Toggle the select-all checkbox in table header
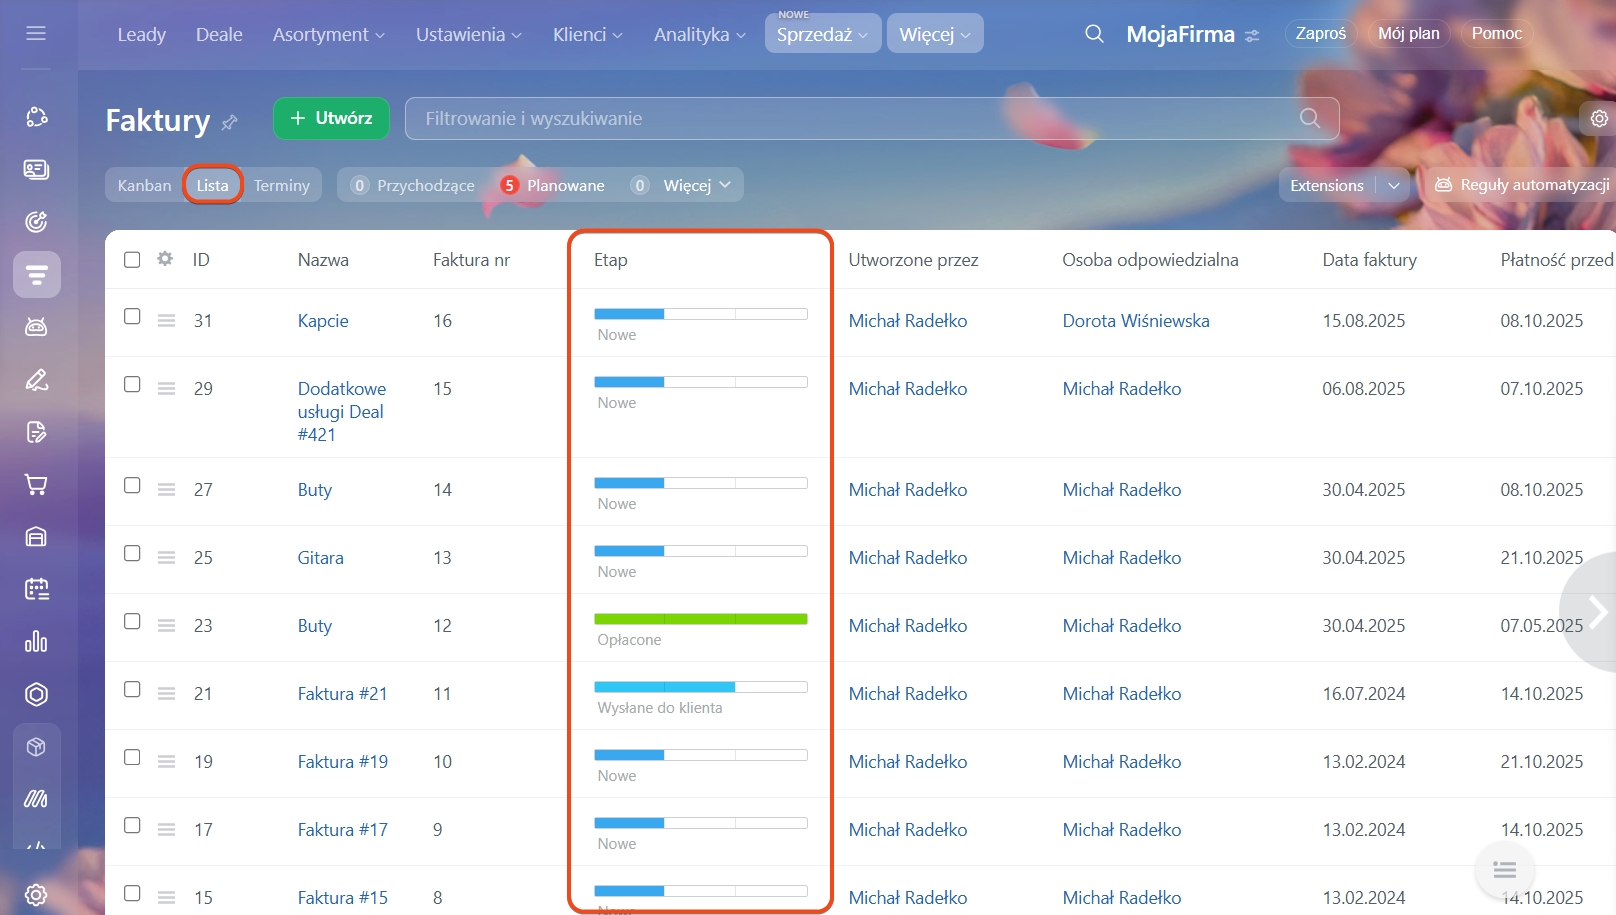1616x915 pixels. pos(132,260)
